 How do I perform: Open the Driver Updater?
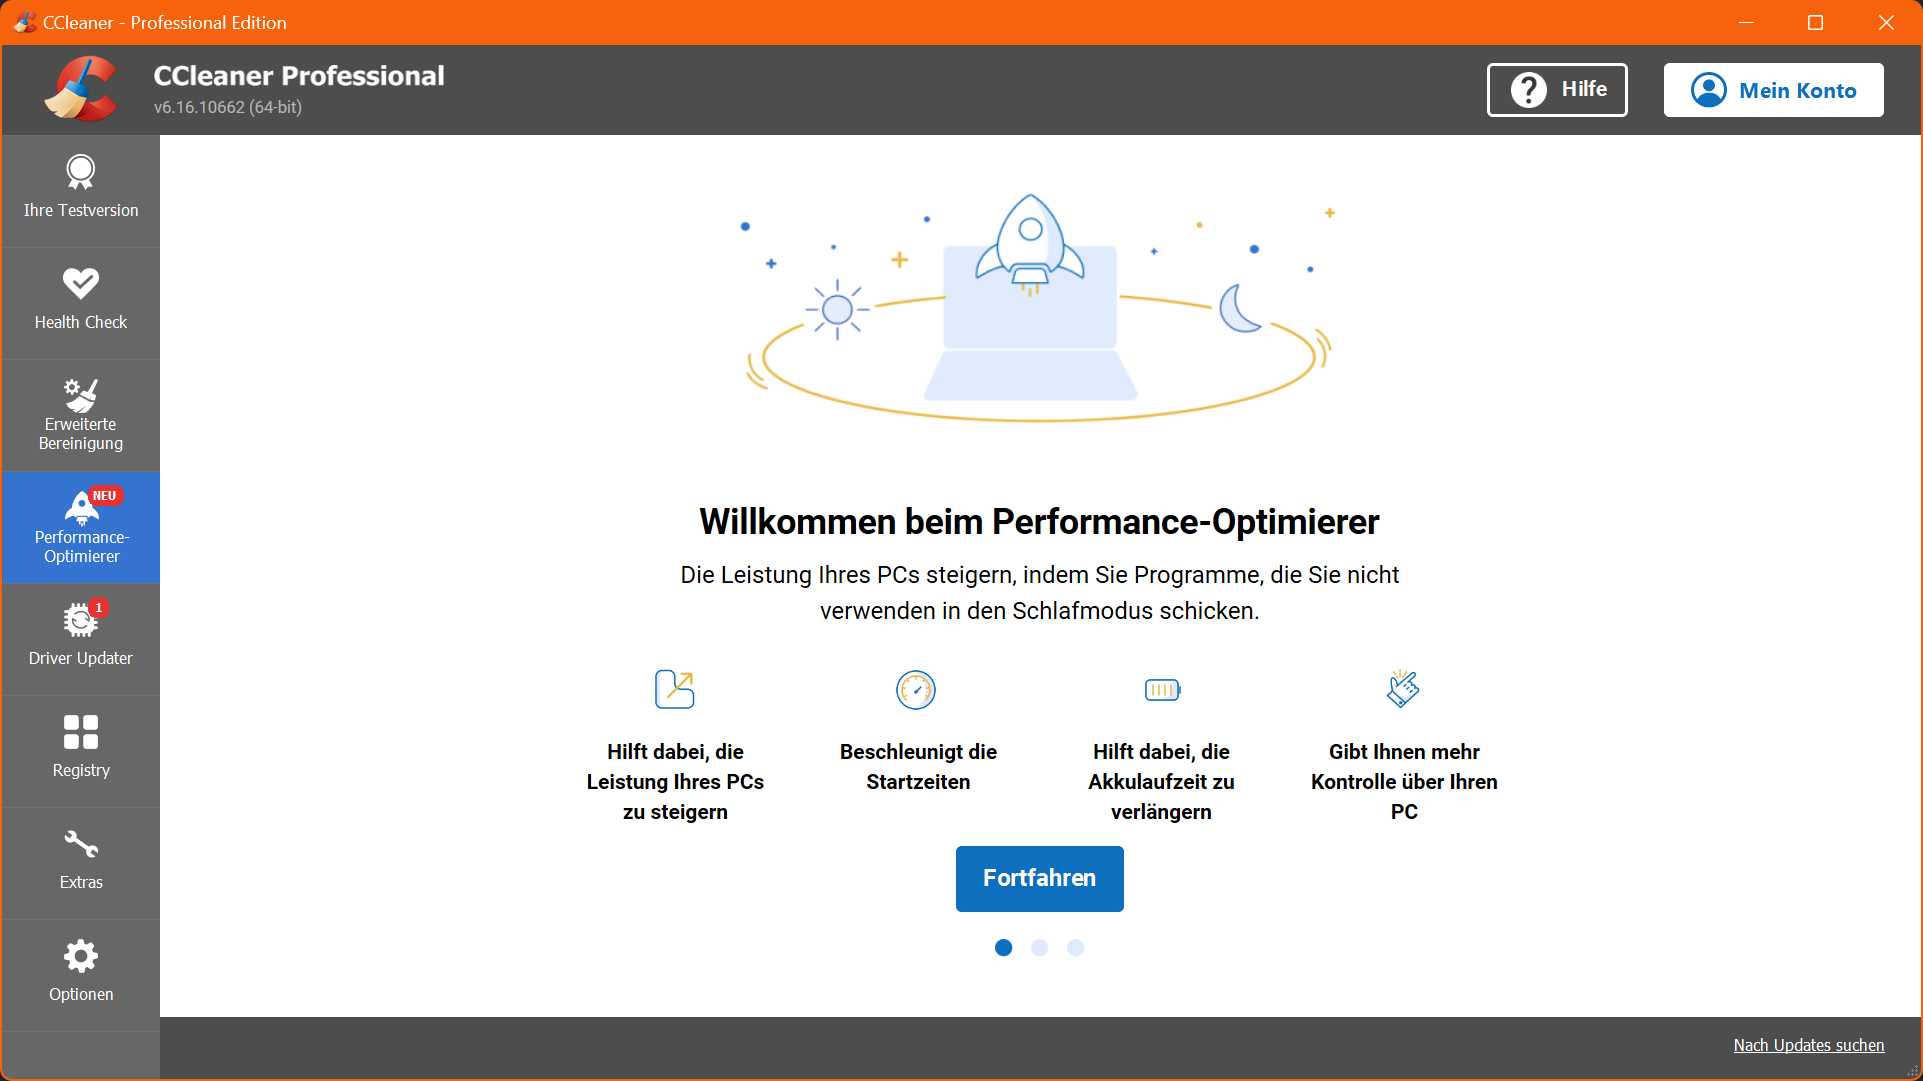click(80, 637)
